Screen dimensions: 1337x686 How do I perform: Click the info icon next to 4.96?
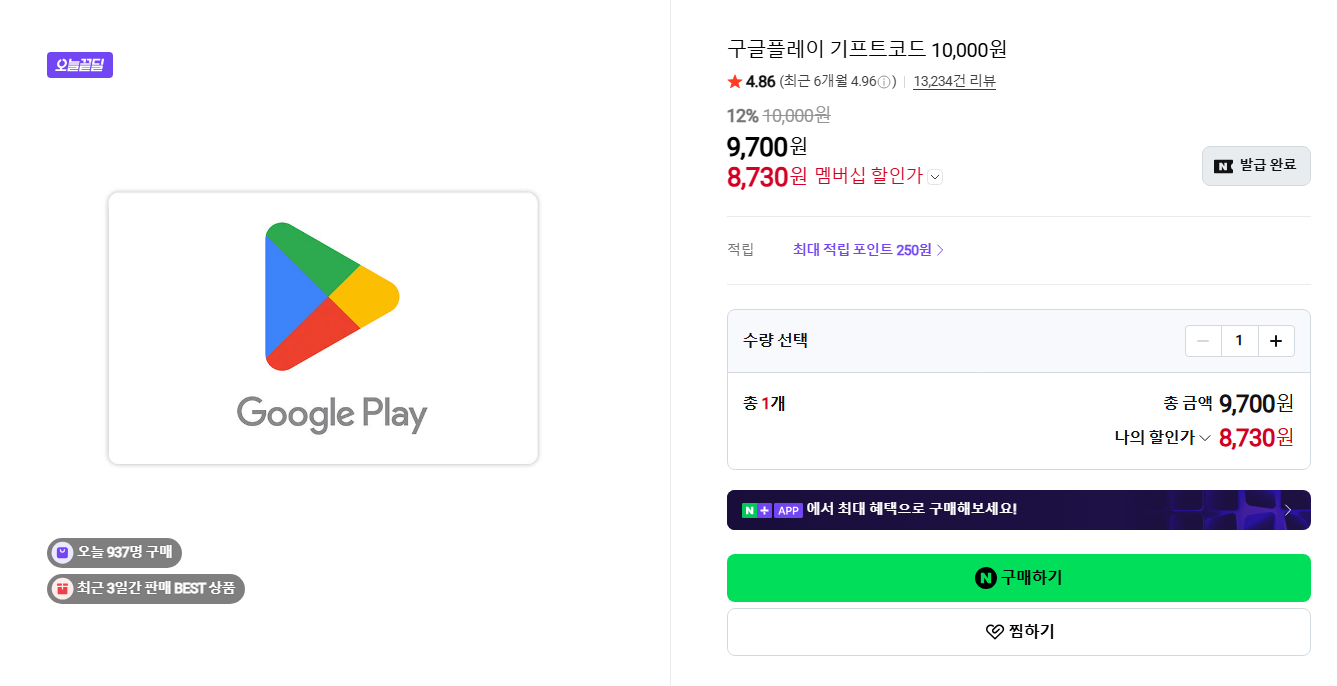point(884,81)
